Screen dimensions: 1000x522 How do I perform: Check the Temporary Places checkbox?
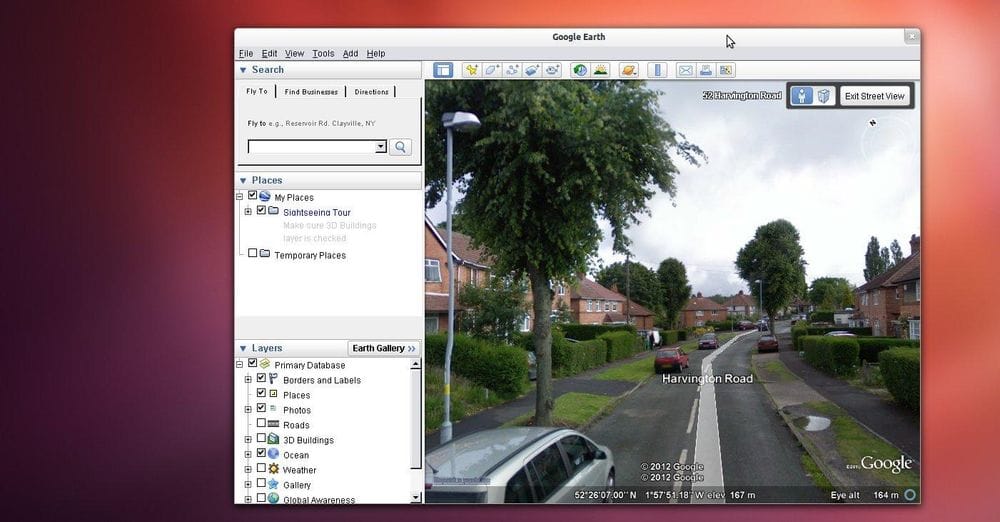click(253, 253)
